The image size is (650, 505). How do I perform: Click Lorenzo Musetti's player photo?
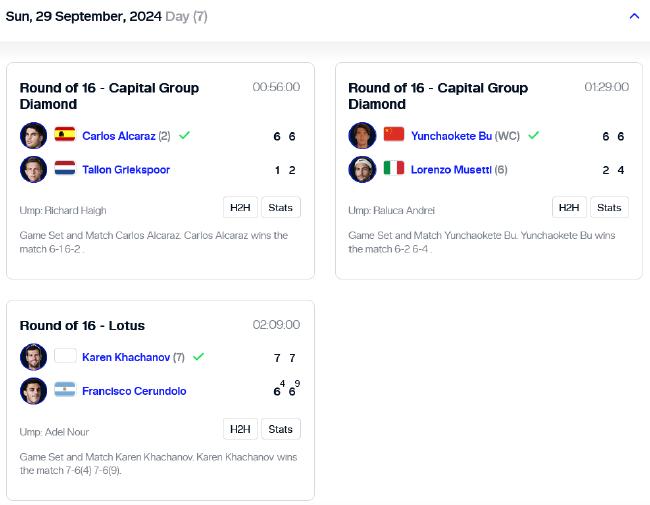pyautogui.click(x=362, y=169)
